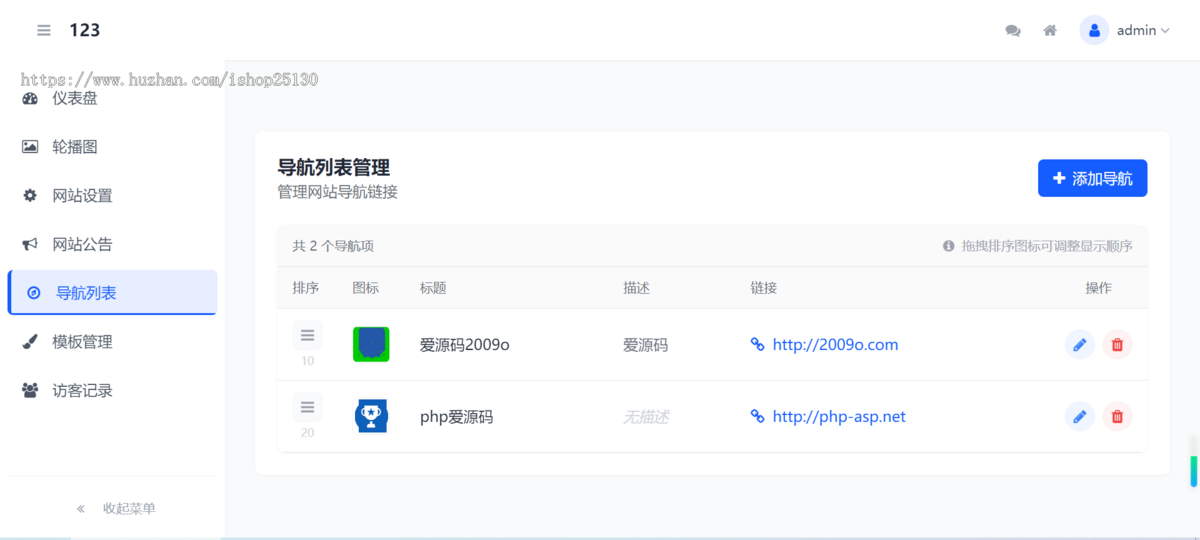The width and height of the screenshot is (1200, 540).
Task: Click the 网站公告 megaphone icon
Action: [30, 244]
